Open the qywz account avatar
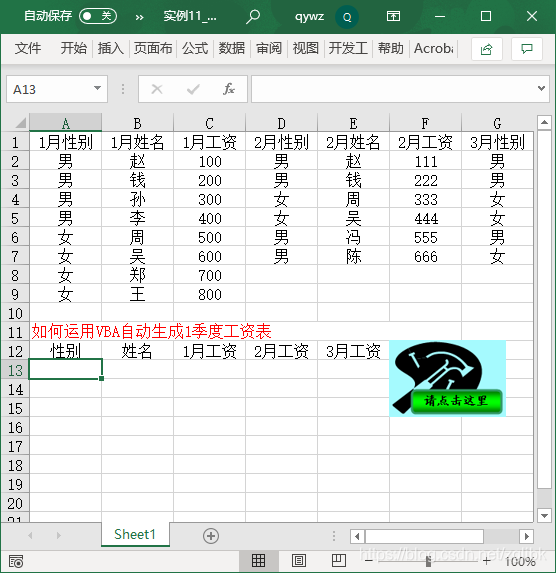 pyautogui.click(x=347, y=17)
